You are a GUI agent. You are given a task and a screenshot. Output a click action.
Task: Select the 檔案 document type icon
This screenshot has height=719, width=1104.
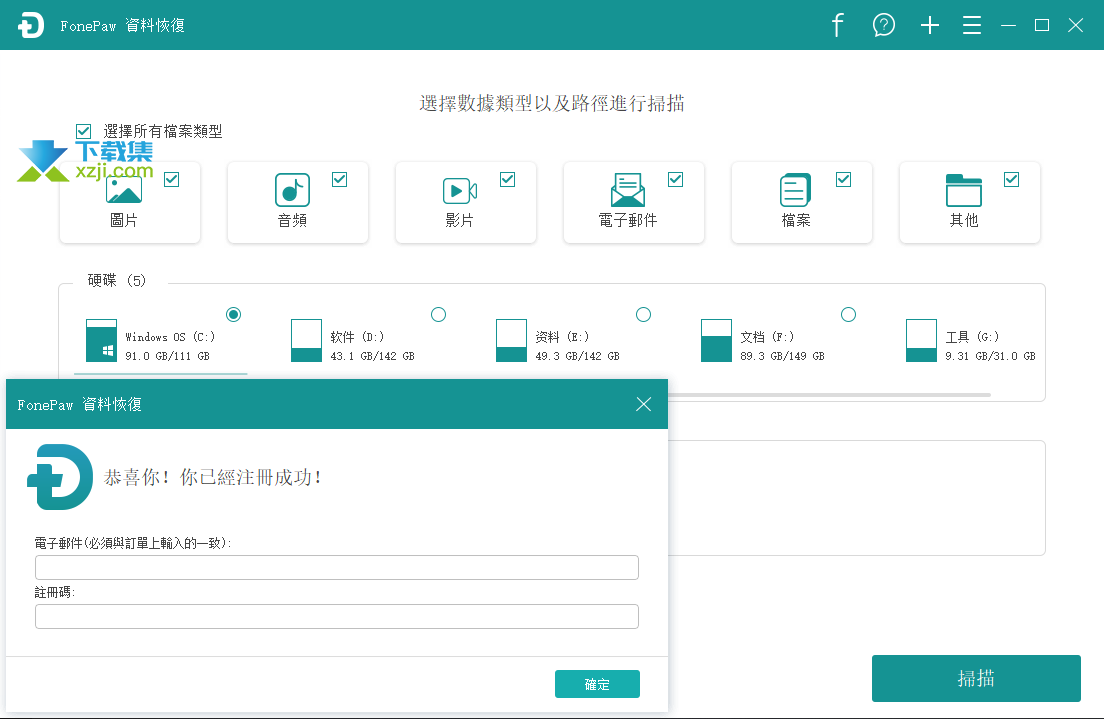click(x=796, y=189)
